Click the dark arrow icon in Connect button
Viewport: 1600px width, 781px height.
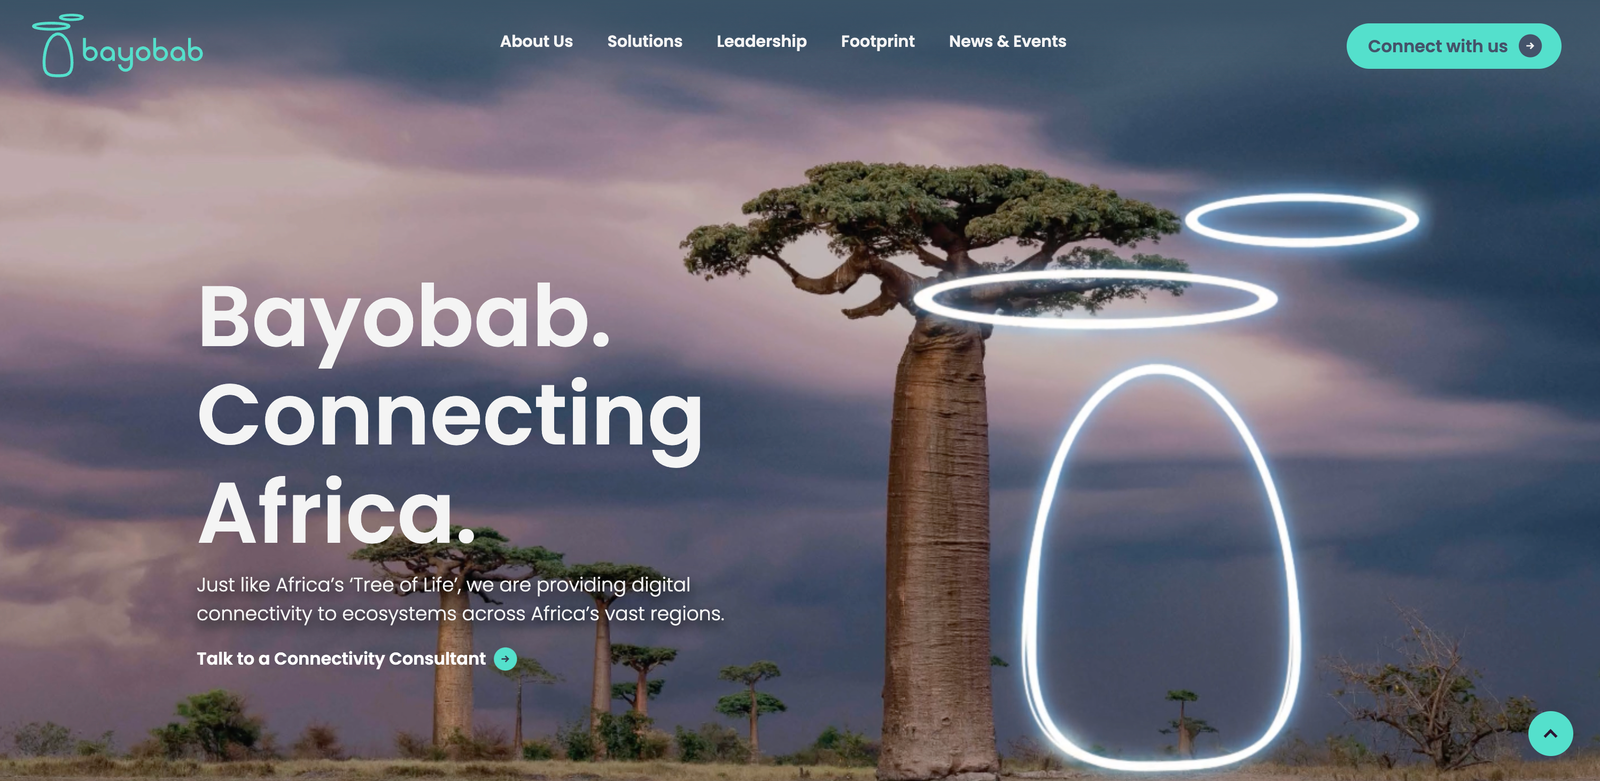1530,46
